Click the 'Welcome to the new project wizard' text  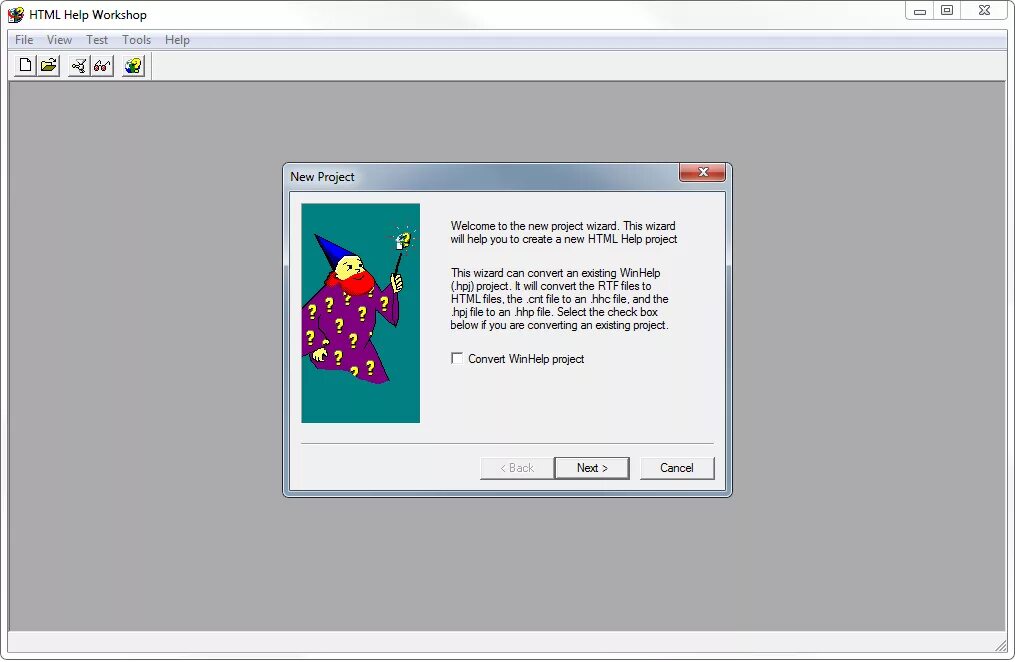(x=564, y=232)
